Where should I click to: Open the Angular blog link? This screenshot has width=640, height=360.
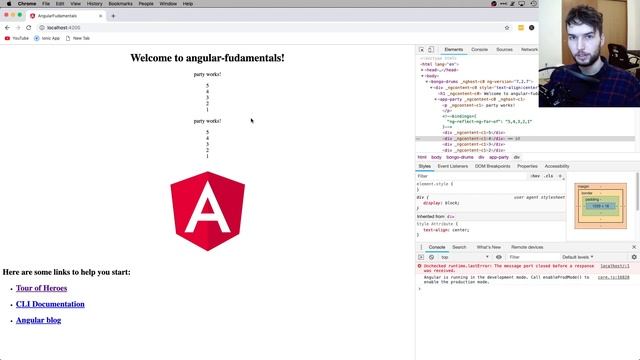[38, 320]
